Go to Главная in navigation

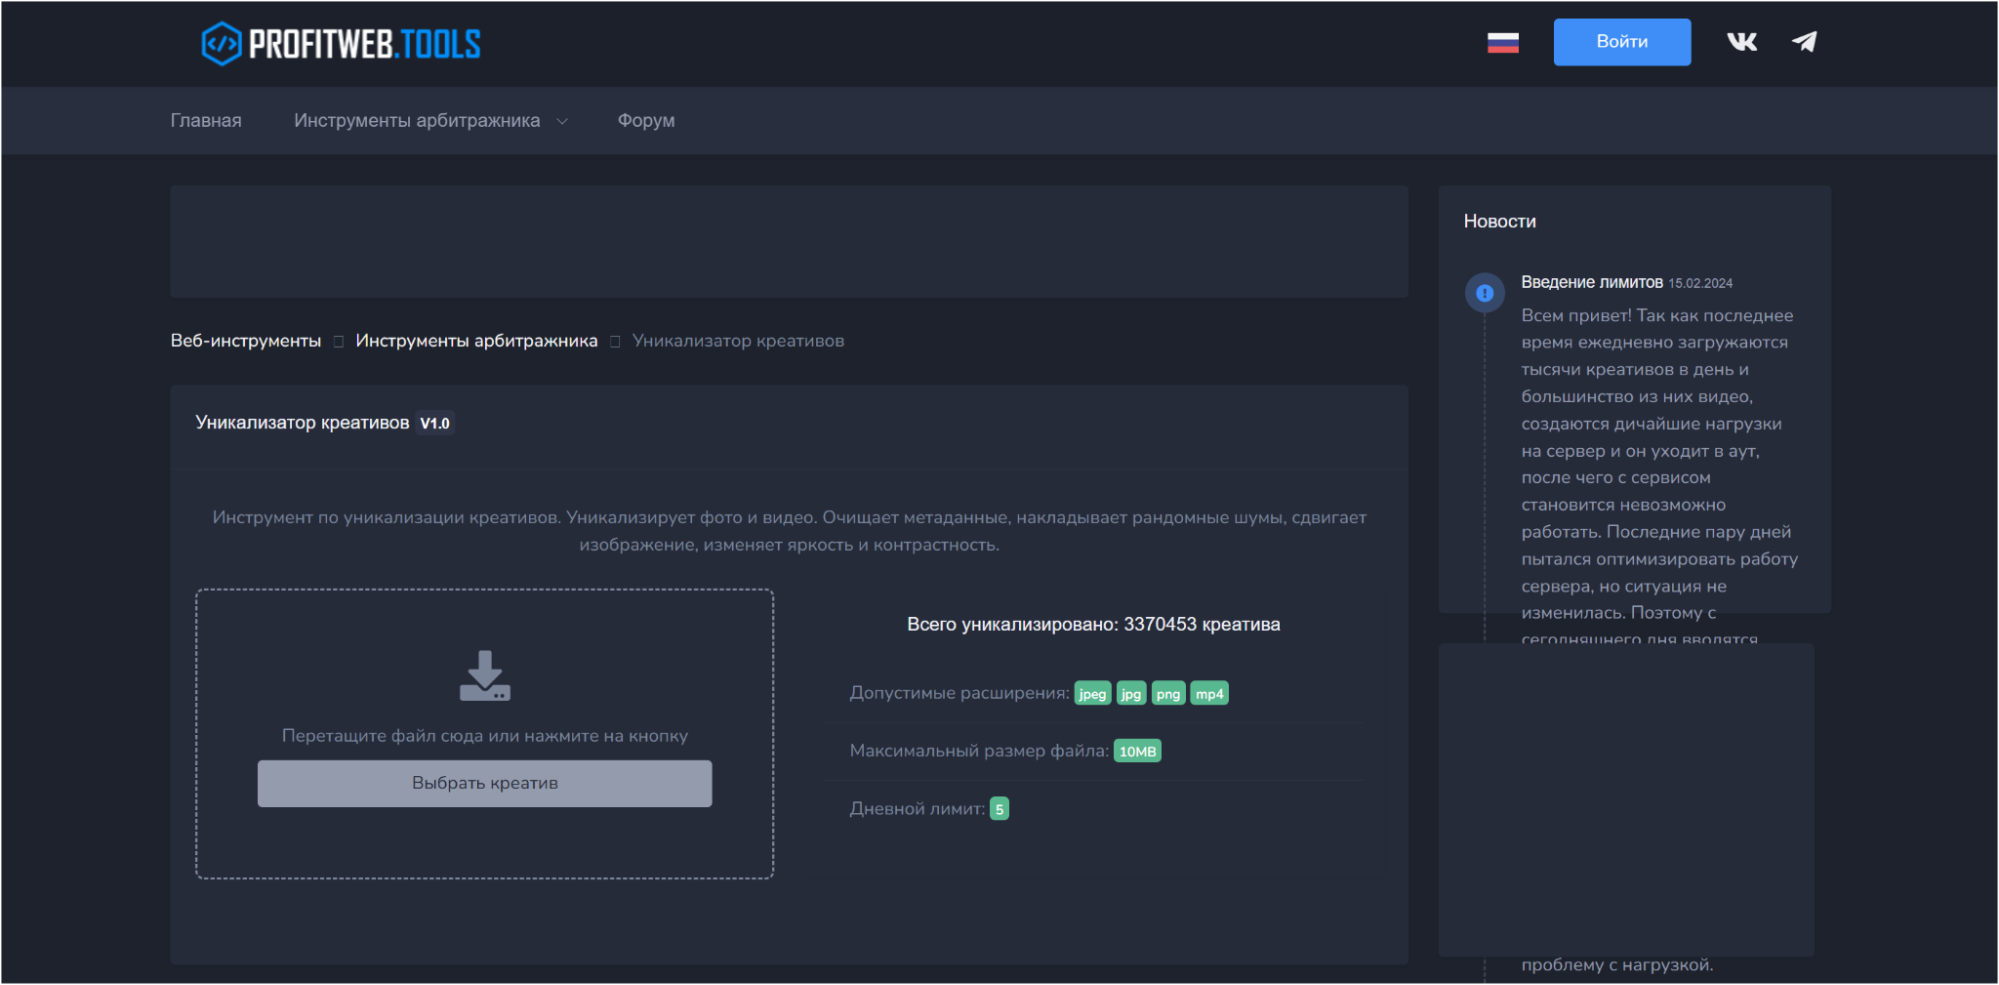point(206,121)
